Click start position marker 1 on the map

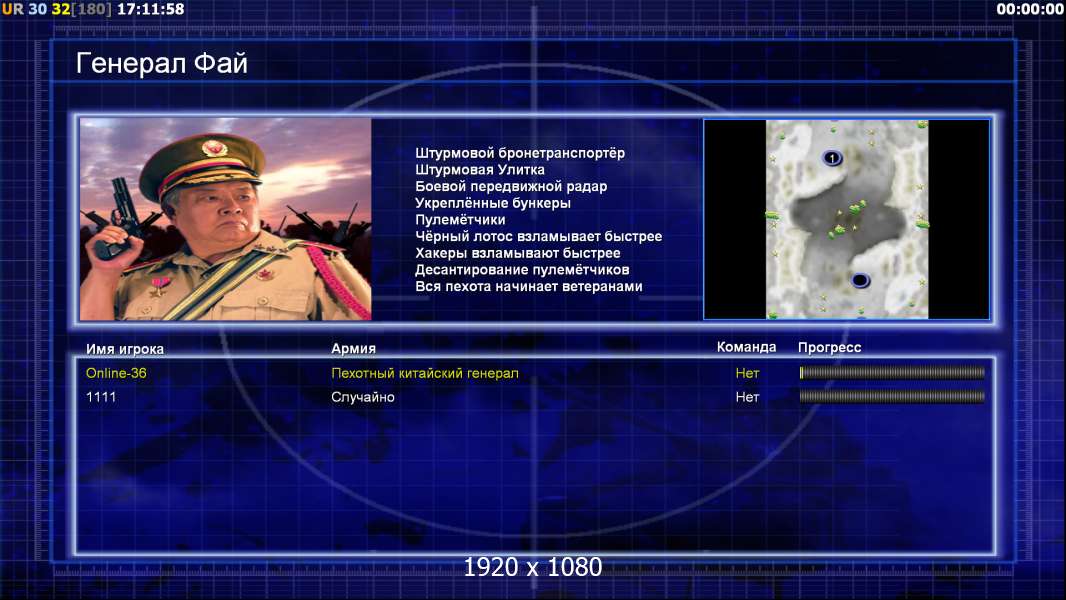832,158
